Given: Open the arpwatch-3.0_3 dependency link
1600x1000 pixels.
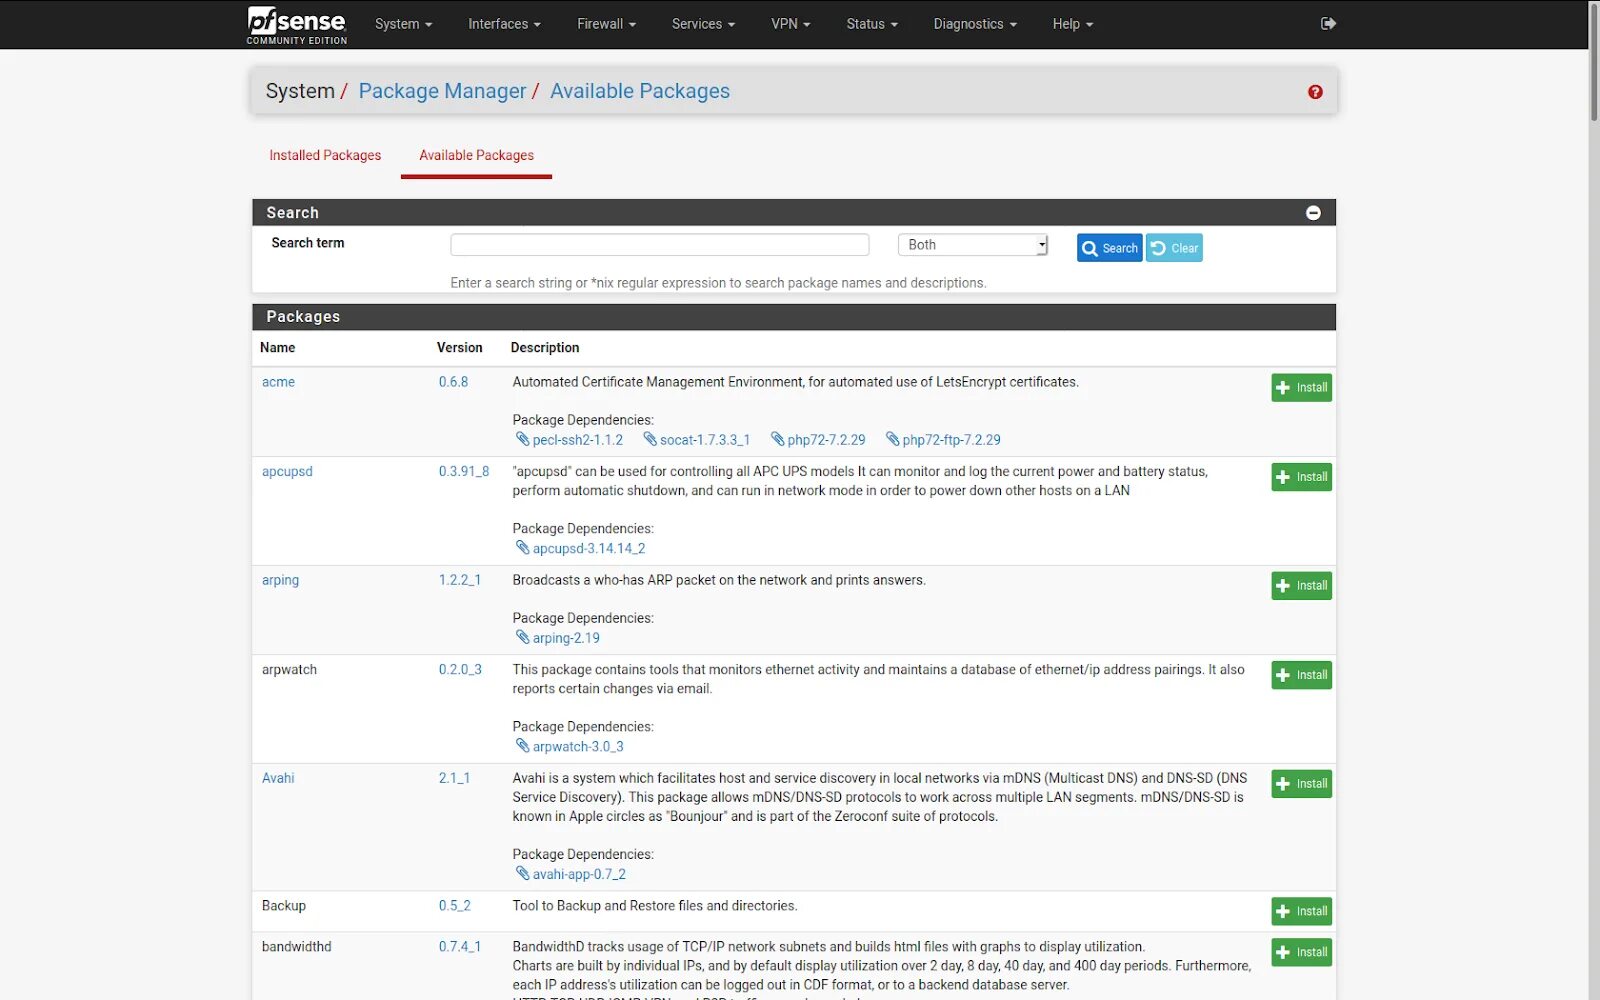Looking at the screenshot, I should coord(578,747).
